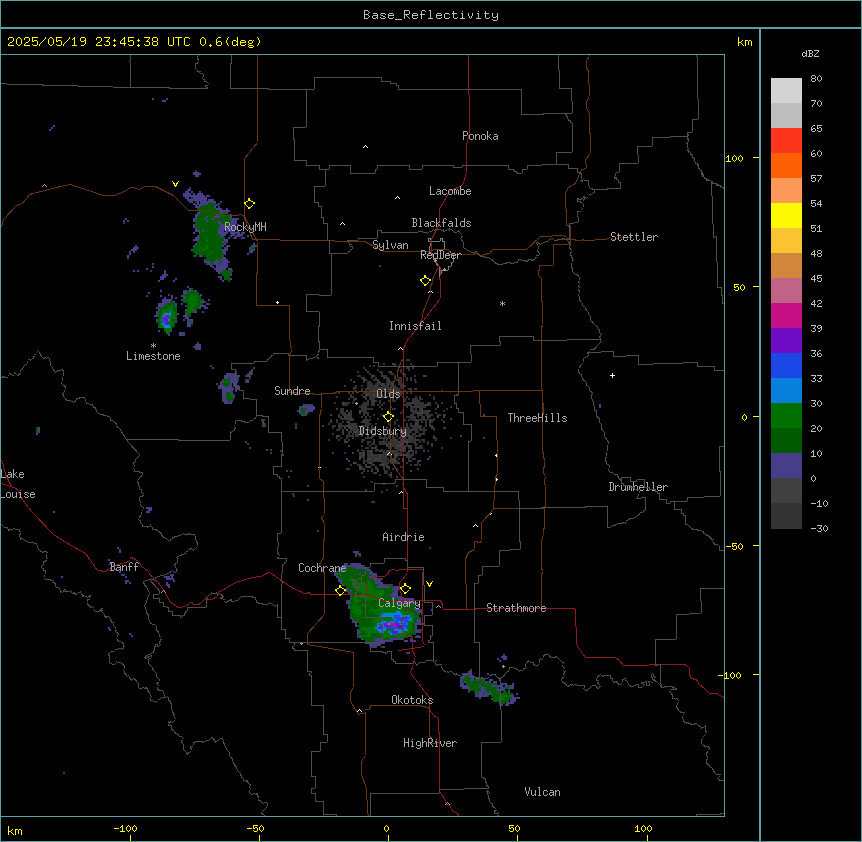Image resolution: width=862 pixels, height=842 pixels.
Task: Click the RedDeer city label
Action: 440,255
